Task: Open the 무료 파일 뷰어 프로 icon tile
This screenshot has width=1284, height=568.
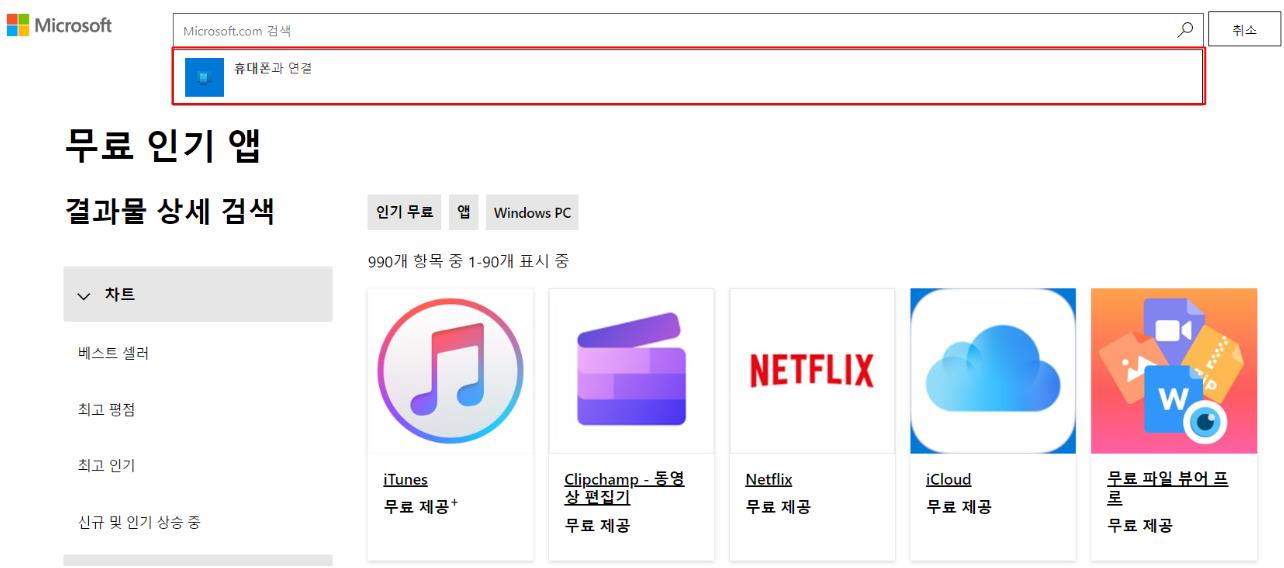Action: pyautogui.click(x=1174, y=371)
